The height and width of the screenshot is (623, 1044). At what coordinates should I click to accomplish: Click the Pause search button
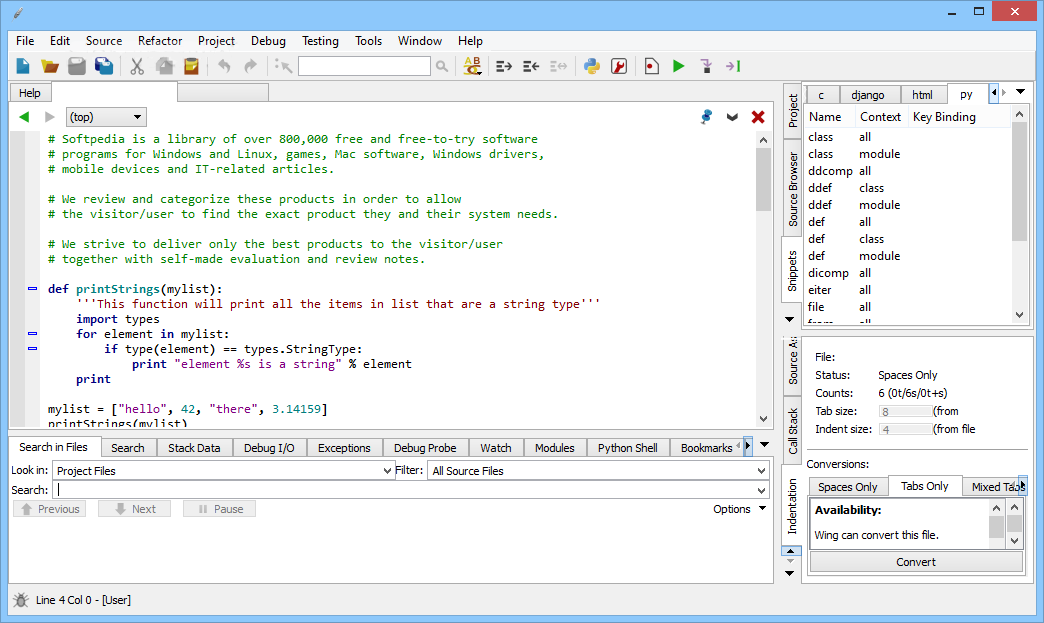(x=220, y=509)
